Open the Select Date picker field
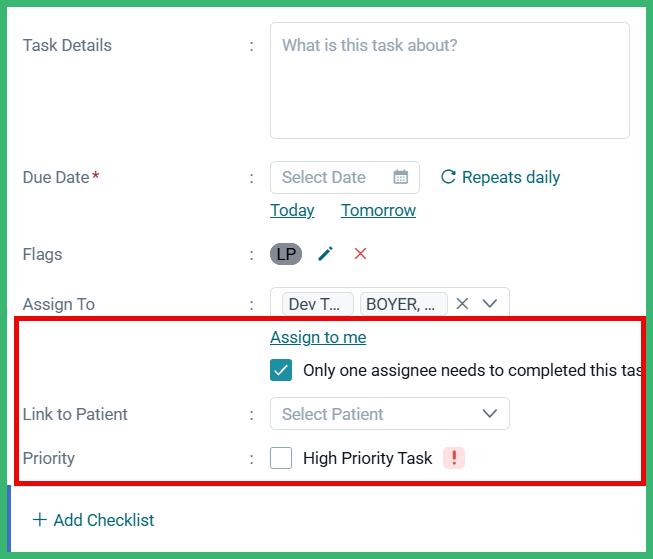Image resolution: width=653 pixels, height=559 pixels. 345,177
